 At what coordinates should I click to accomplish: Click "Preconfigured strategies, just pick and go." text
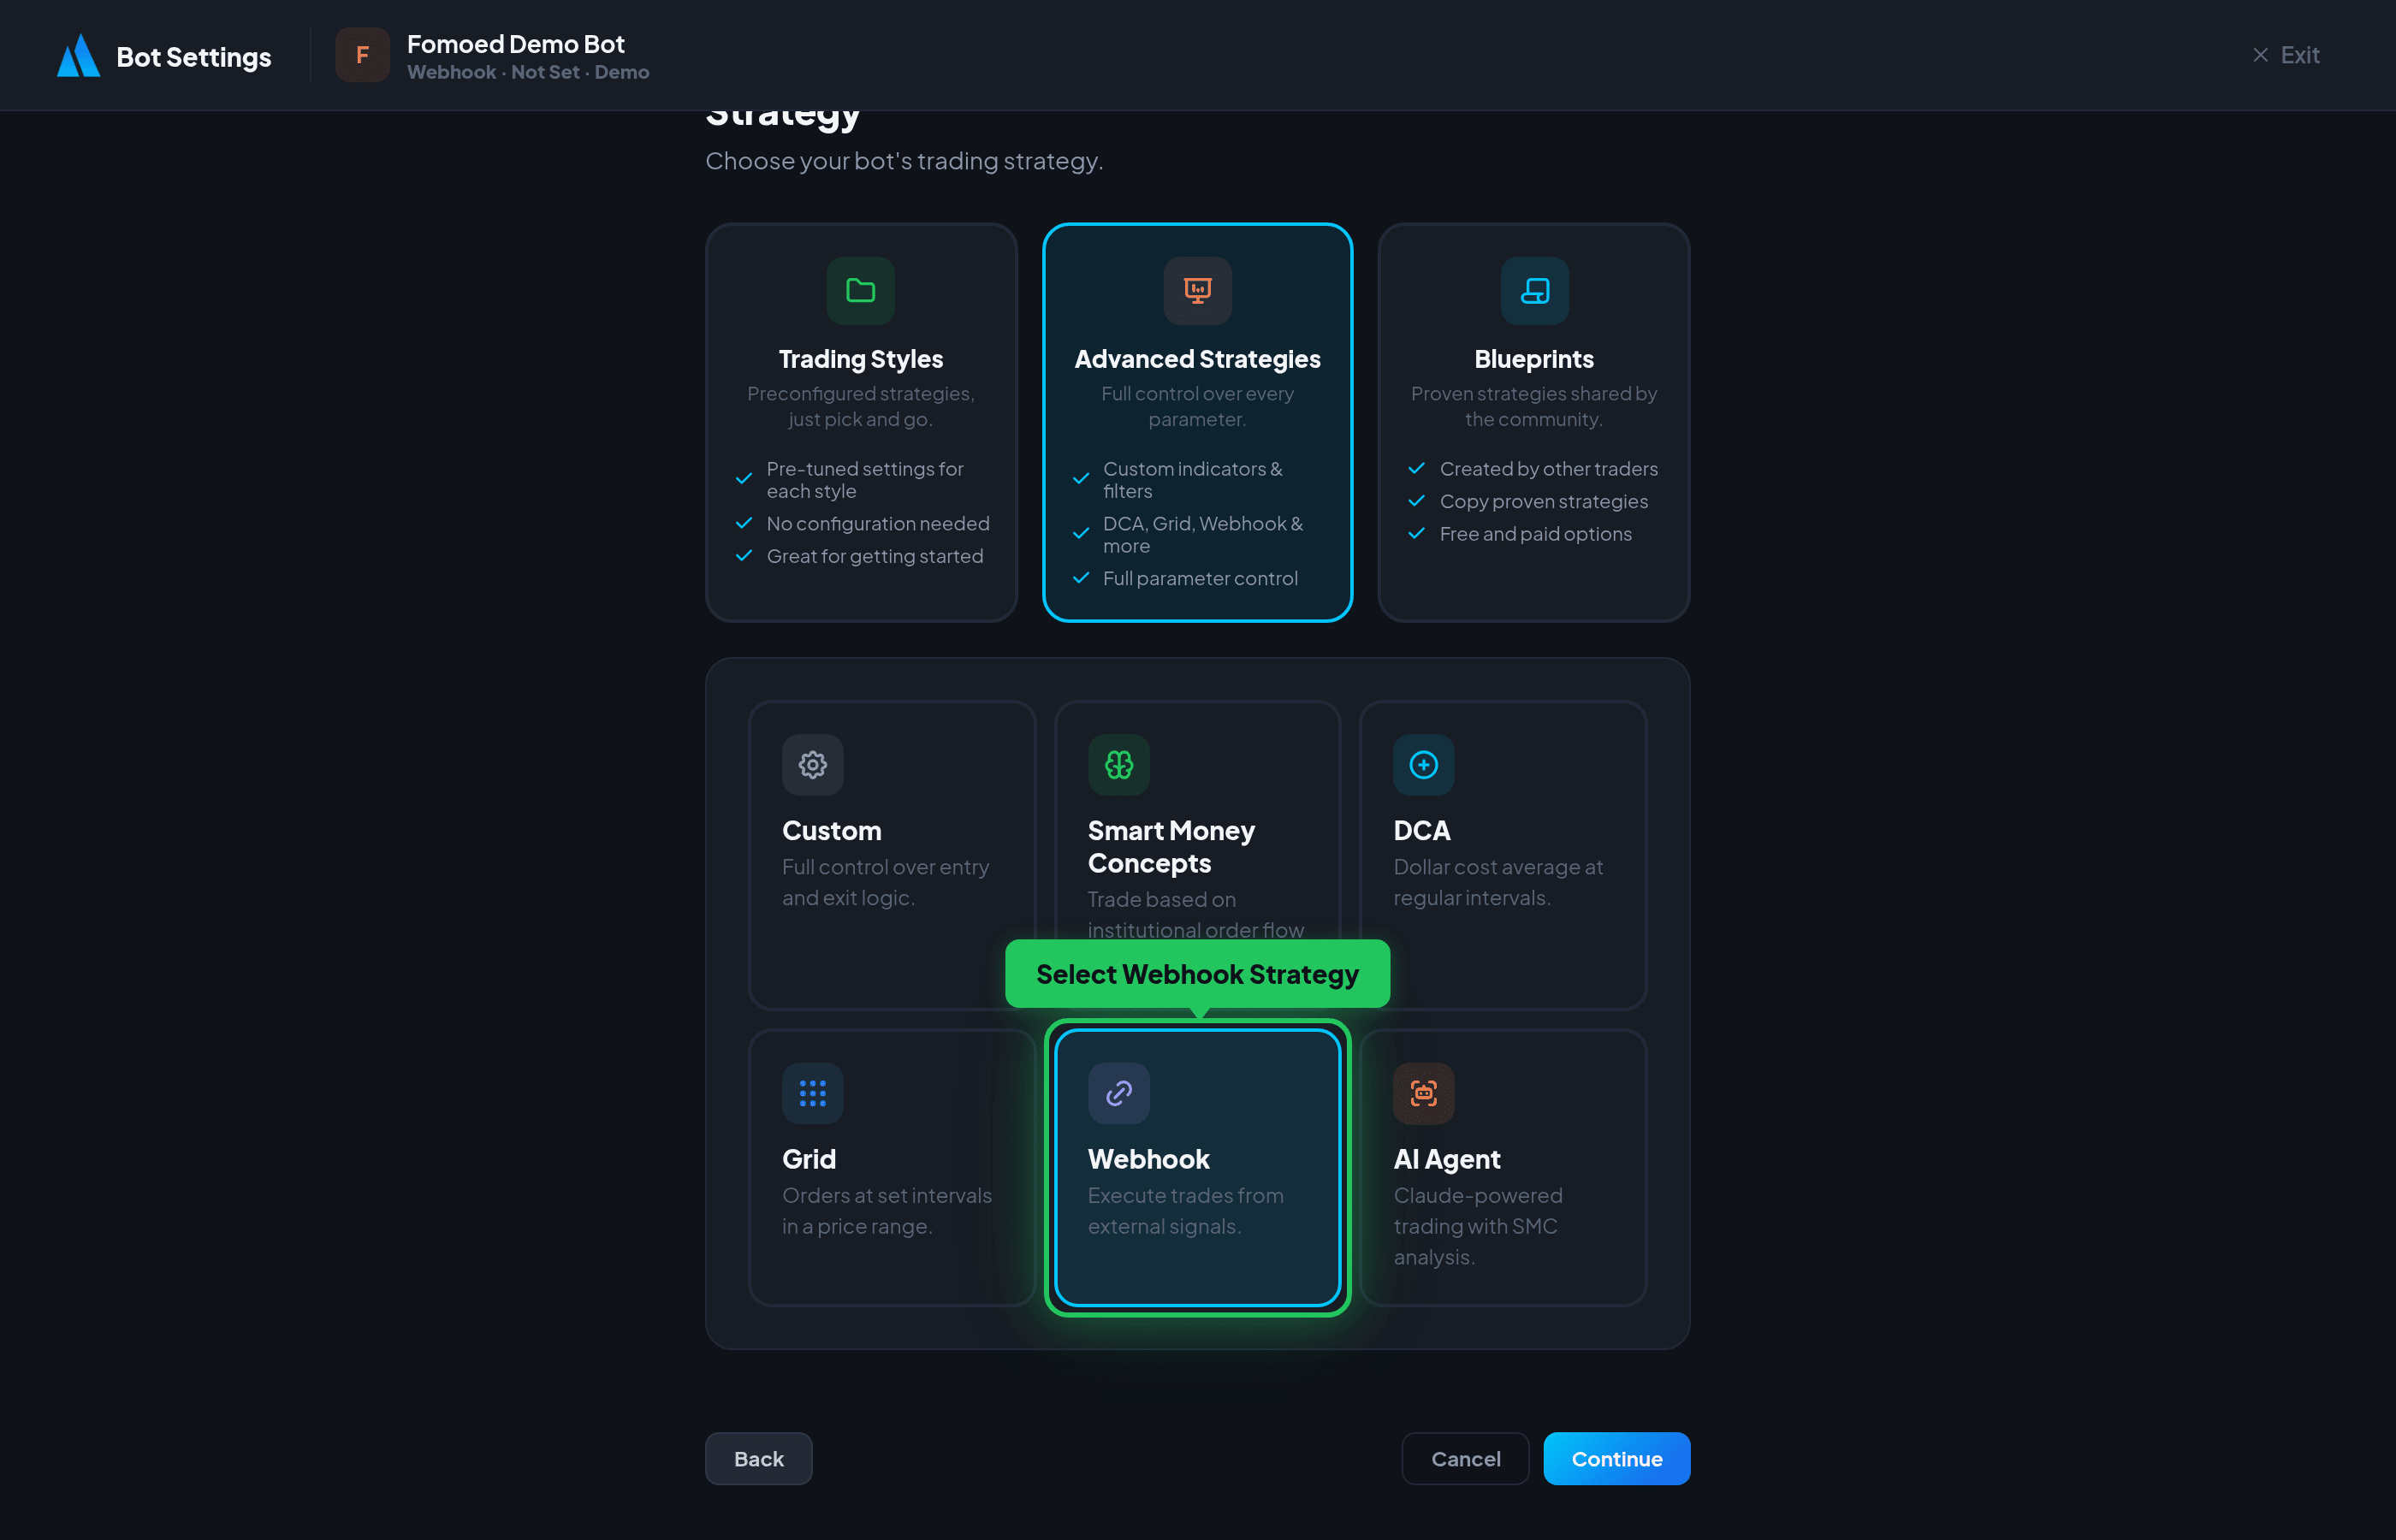click(860, 407)
